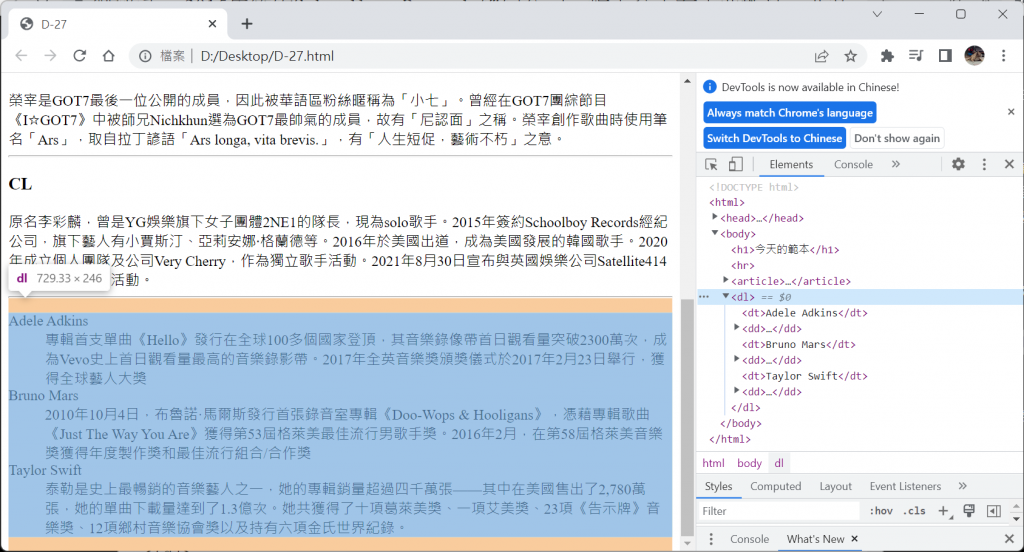Toggle :hov element state panel
Image resolution: width=1024 pixels, height=552 pixels.
tap(881, 511)
